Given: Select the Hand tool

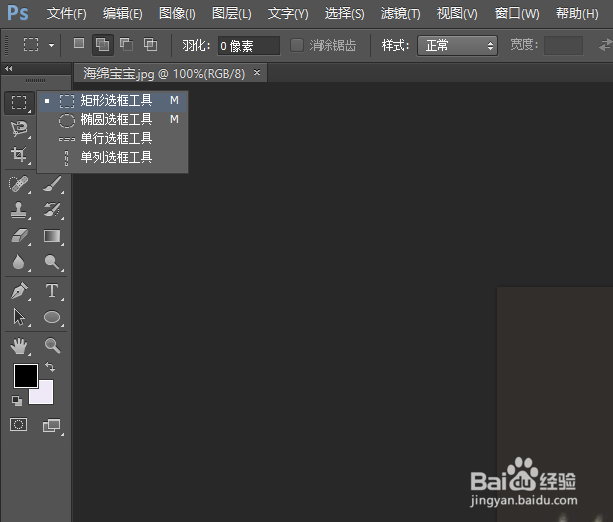Looking at the screenshot, I should [19, 346].
